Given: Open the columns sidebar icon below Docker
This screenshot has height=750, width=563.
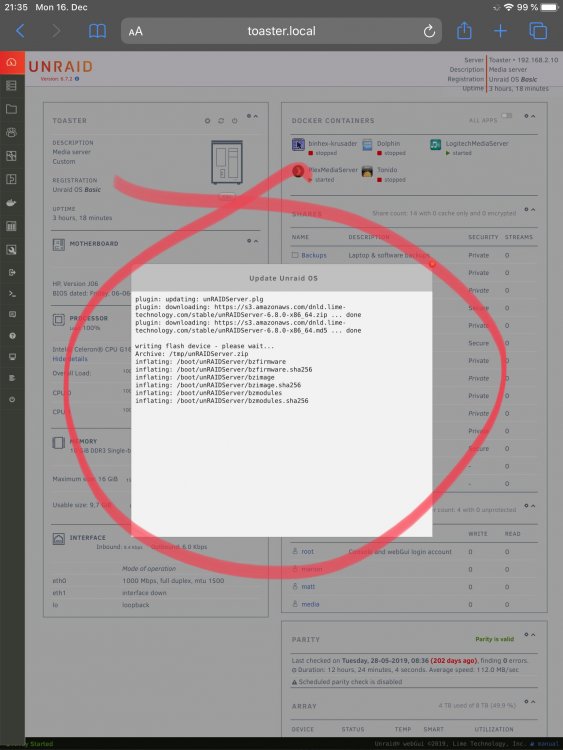Looking at the screenshot, I should click(11, 226).
